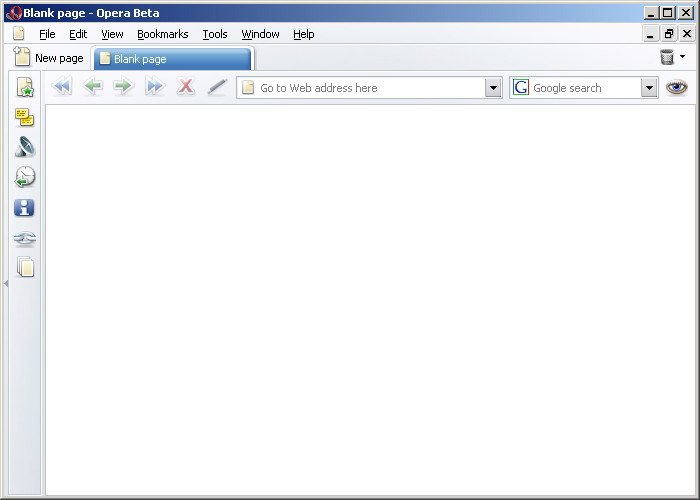Open the History panel clock icon

[25, 177]
